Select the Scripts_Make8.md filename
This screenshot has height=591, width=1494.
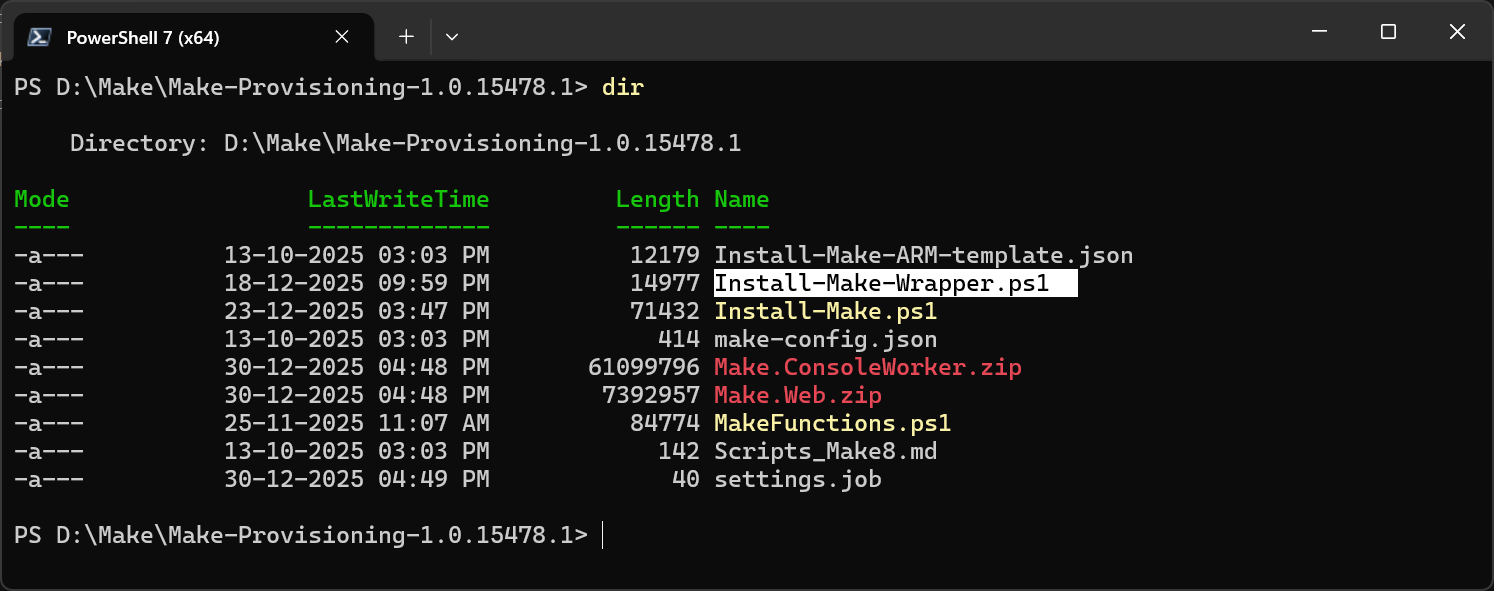(x=825, y=451)
